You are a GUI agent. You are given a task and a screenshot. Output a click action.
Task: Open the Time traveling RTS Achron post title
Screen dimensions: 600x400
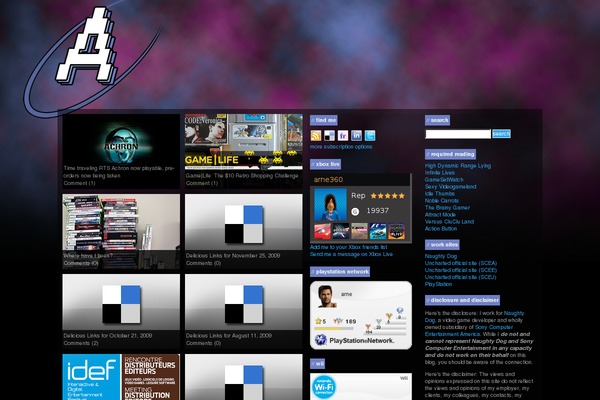[119, 172]
